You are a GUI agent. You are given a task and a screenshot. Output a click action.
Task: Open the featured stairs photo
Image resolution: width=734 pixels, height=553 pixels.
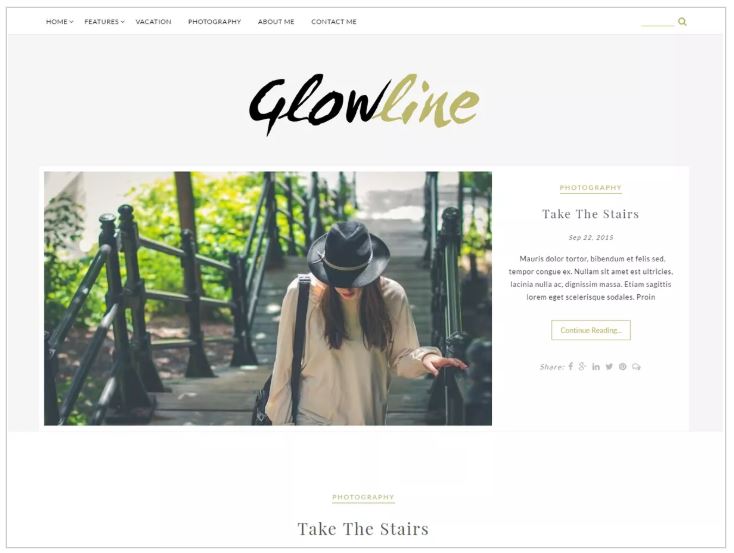(x=268, y=298)
